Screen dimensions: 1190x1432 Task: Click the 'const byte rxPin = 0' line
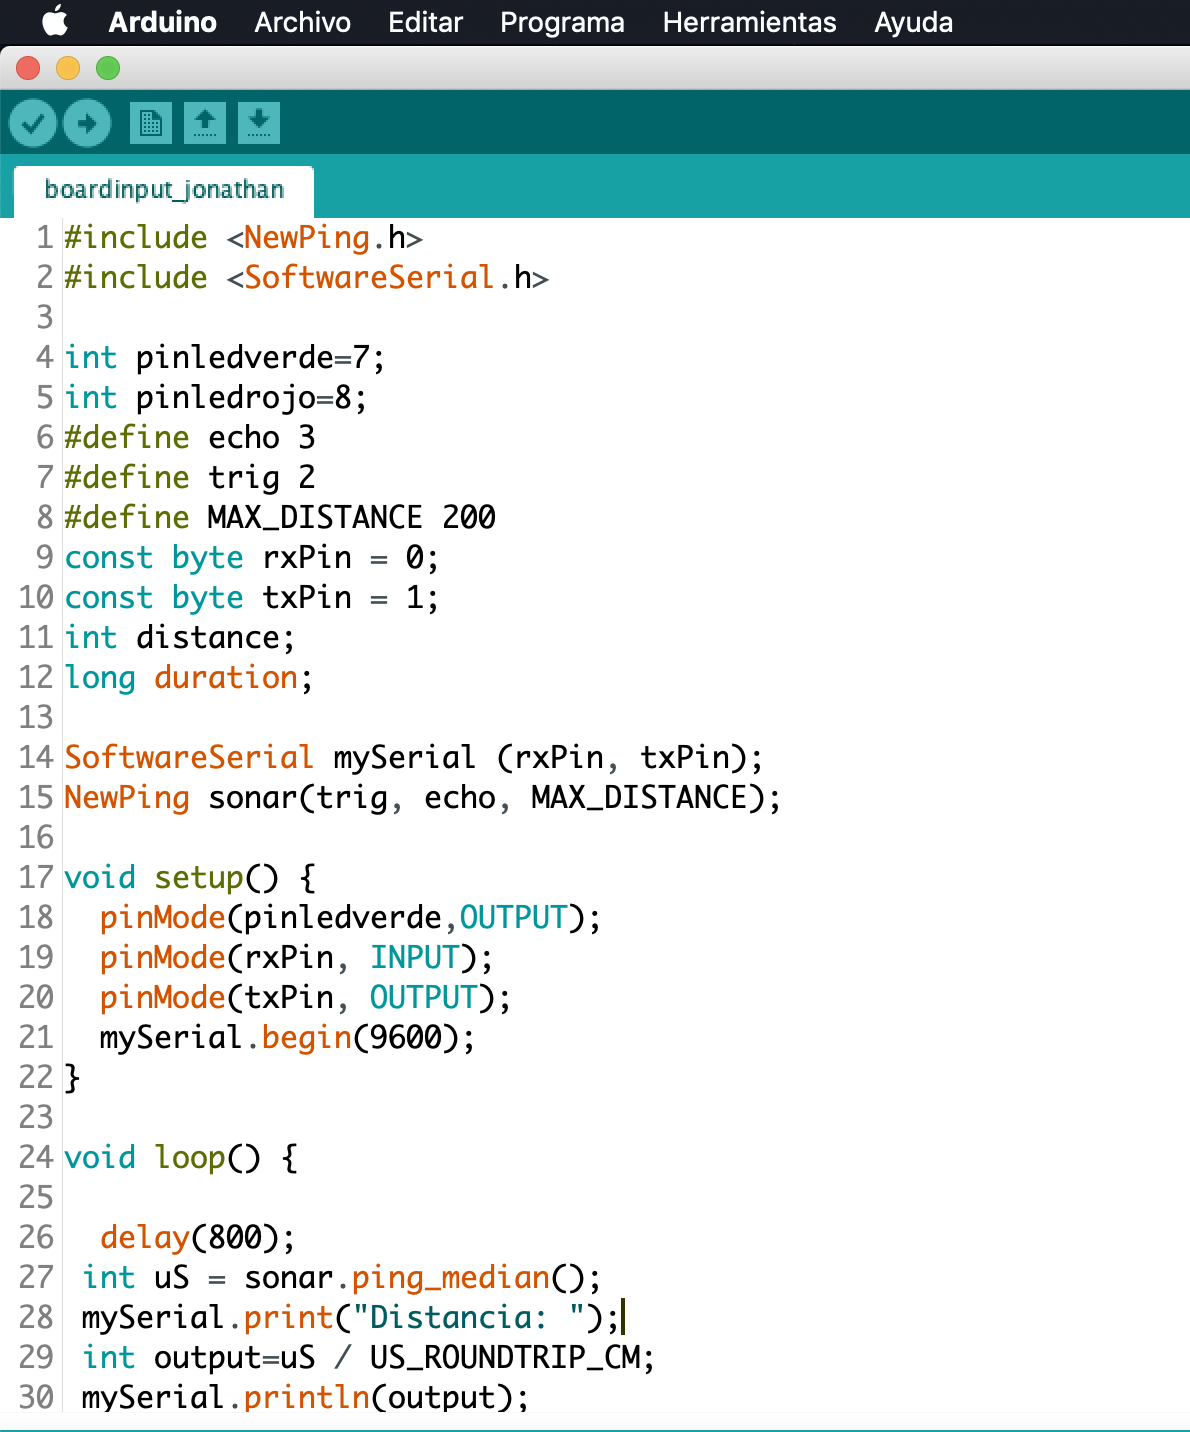(252, 558)
